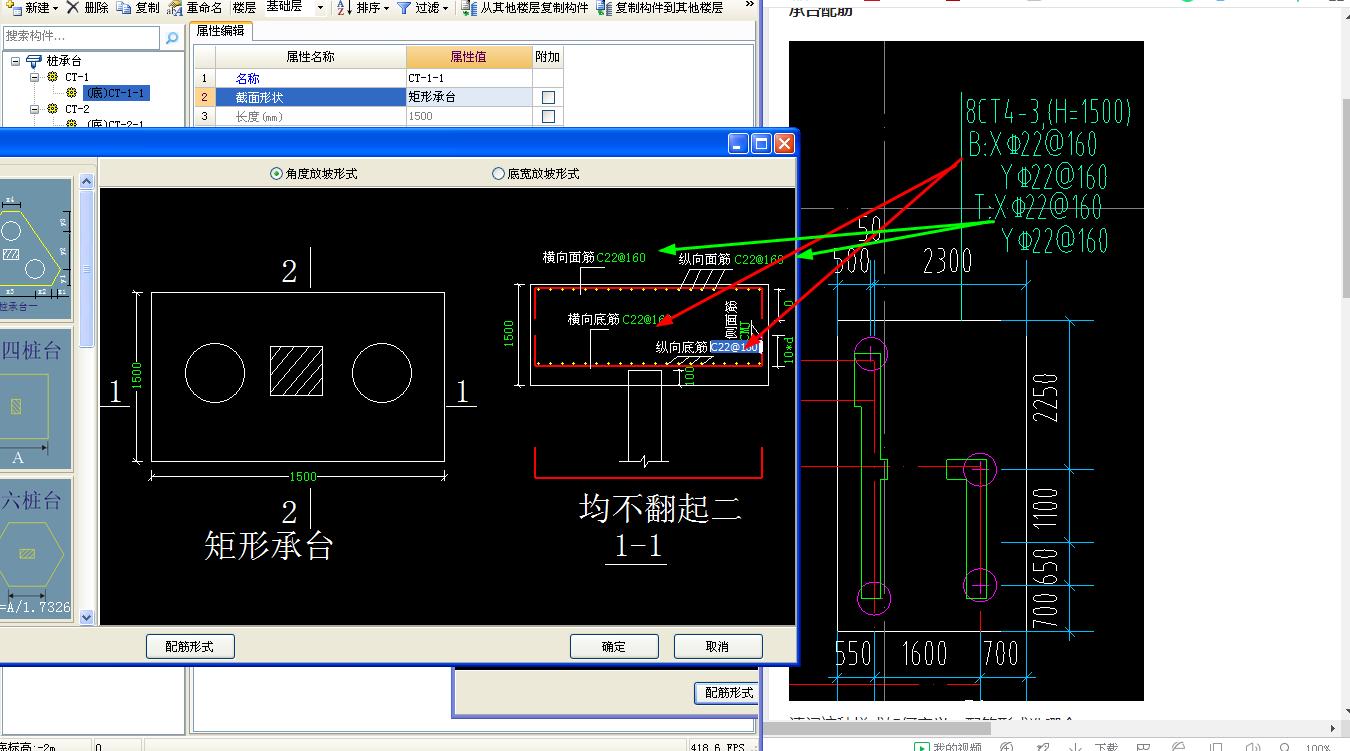Click the gear icon next to CT-1

(53, 77)
